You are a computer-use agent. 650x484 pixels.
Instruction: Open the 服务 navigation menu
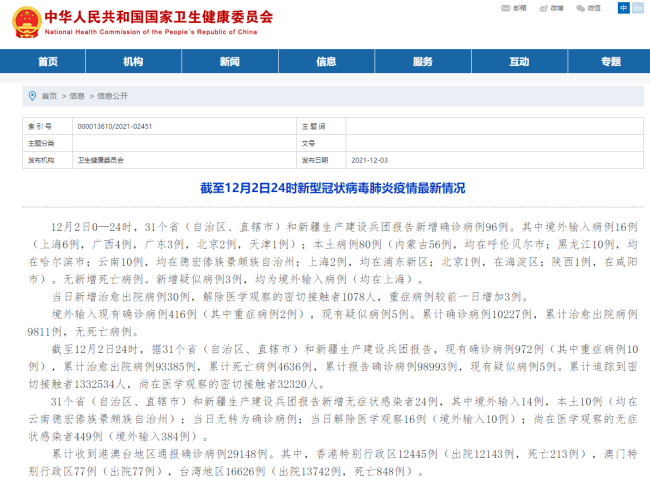423,61
